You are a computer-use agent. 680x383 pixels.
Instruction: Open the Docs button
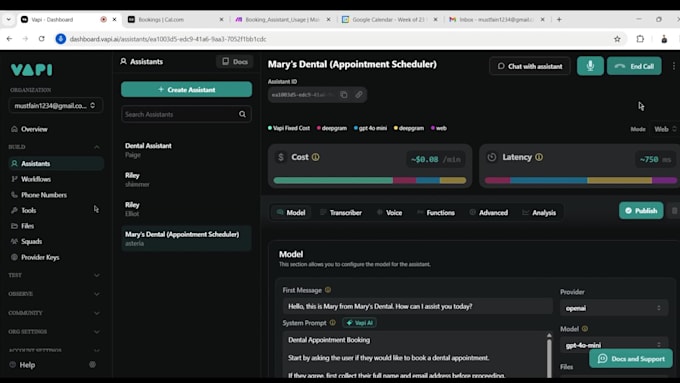click(x=235, y=62)
